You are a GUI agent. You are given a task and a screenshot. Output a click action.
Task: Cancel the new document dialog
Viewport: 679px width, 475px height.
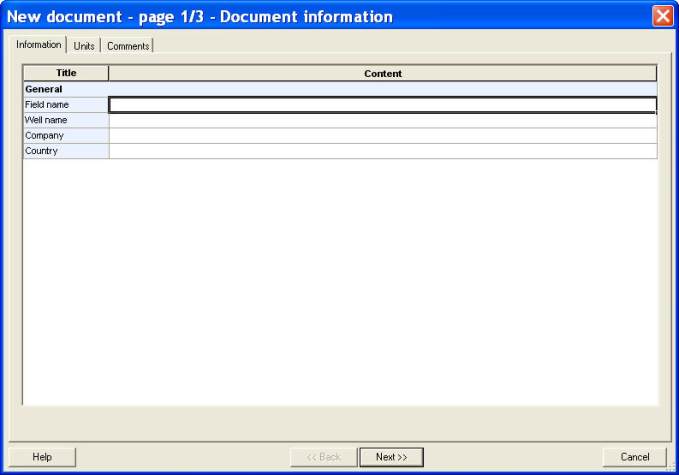click(634, 457)
